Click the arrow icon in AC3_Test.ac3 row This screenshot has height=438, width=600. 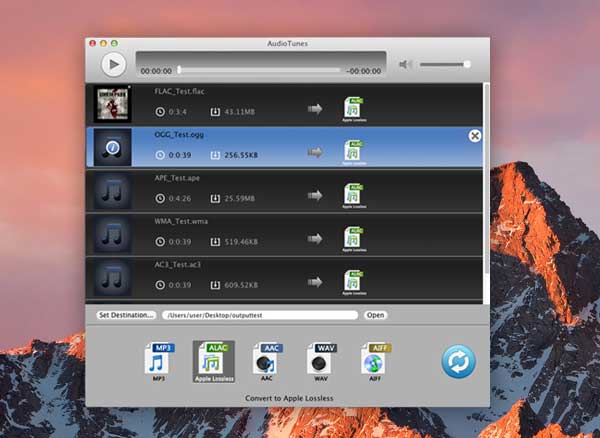tap(315, 282)
